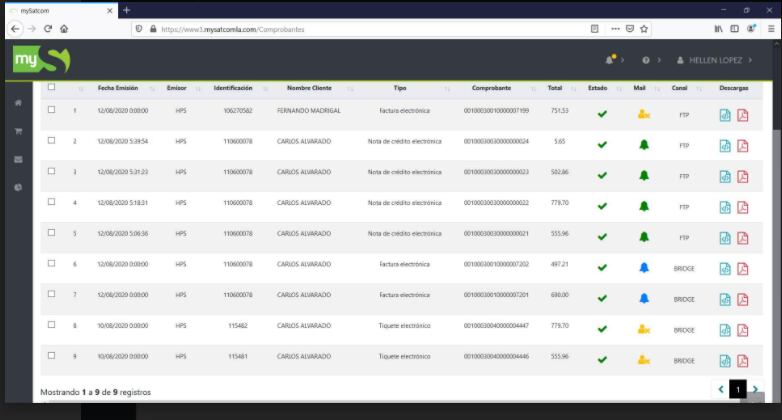Open envelope icon in left sidebar

[17, 159]
